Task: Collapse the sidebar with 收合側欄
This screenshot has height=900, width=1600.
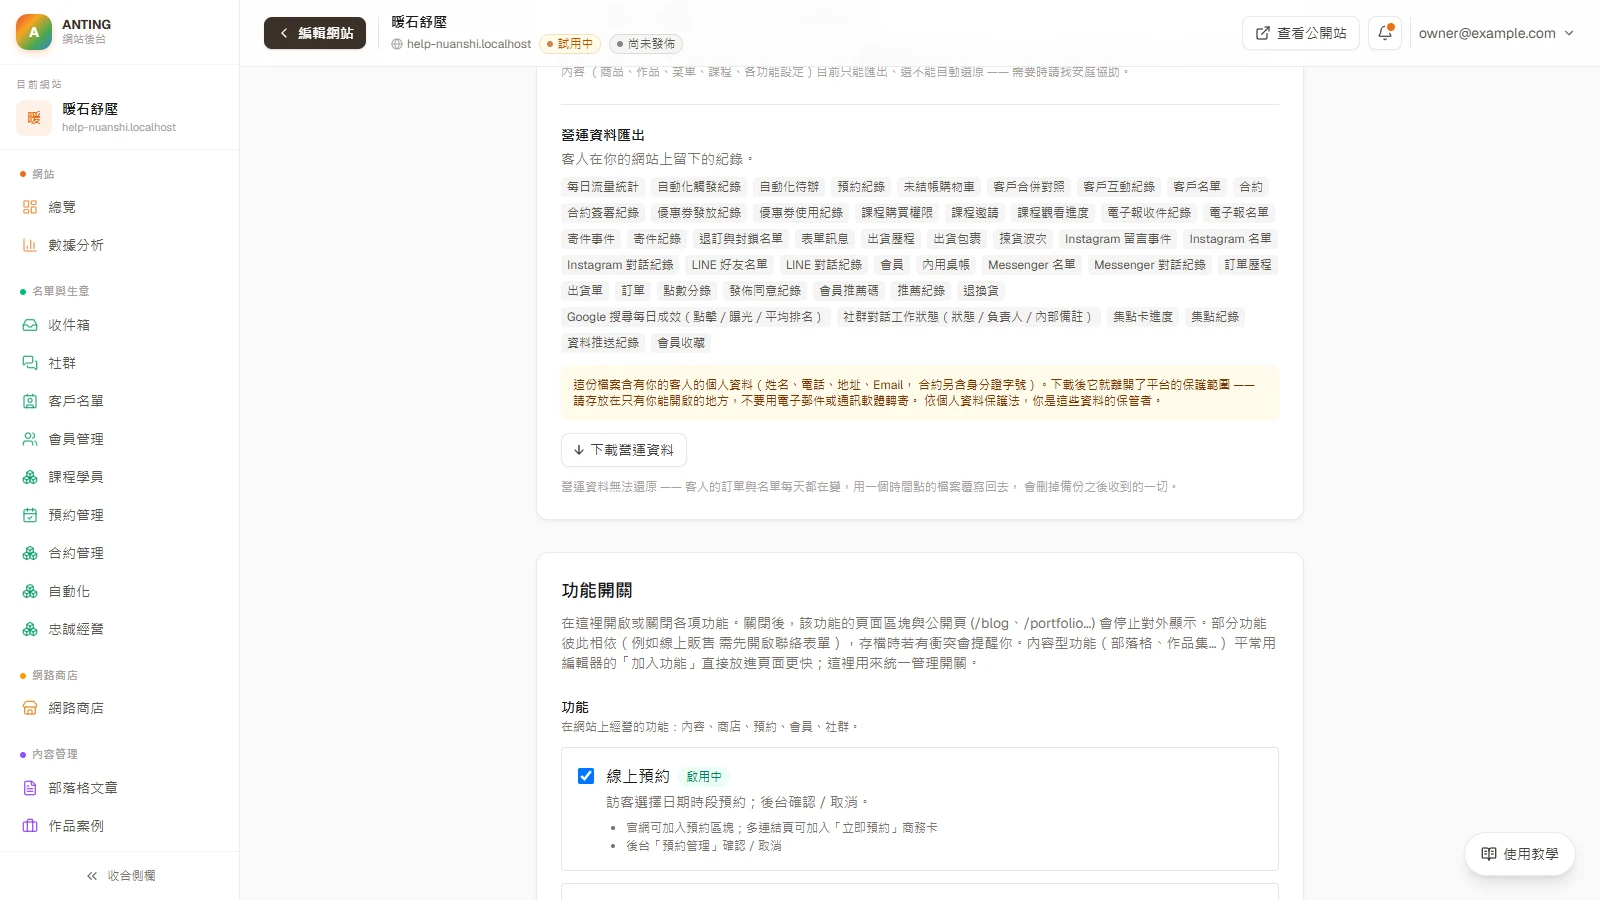Action: pyautogui.click(x=120, y=876)
